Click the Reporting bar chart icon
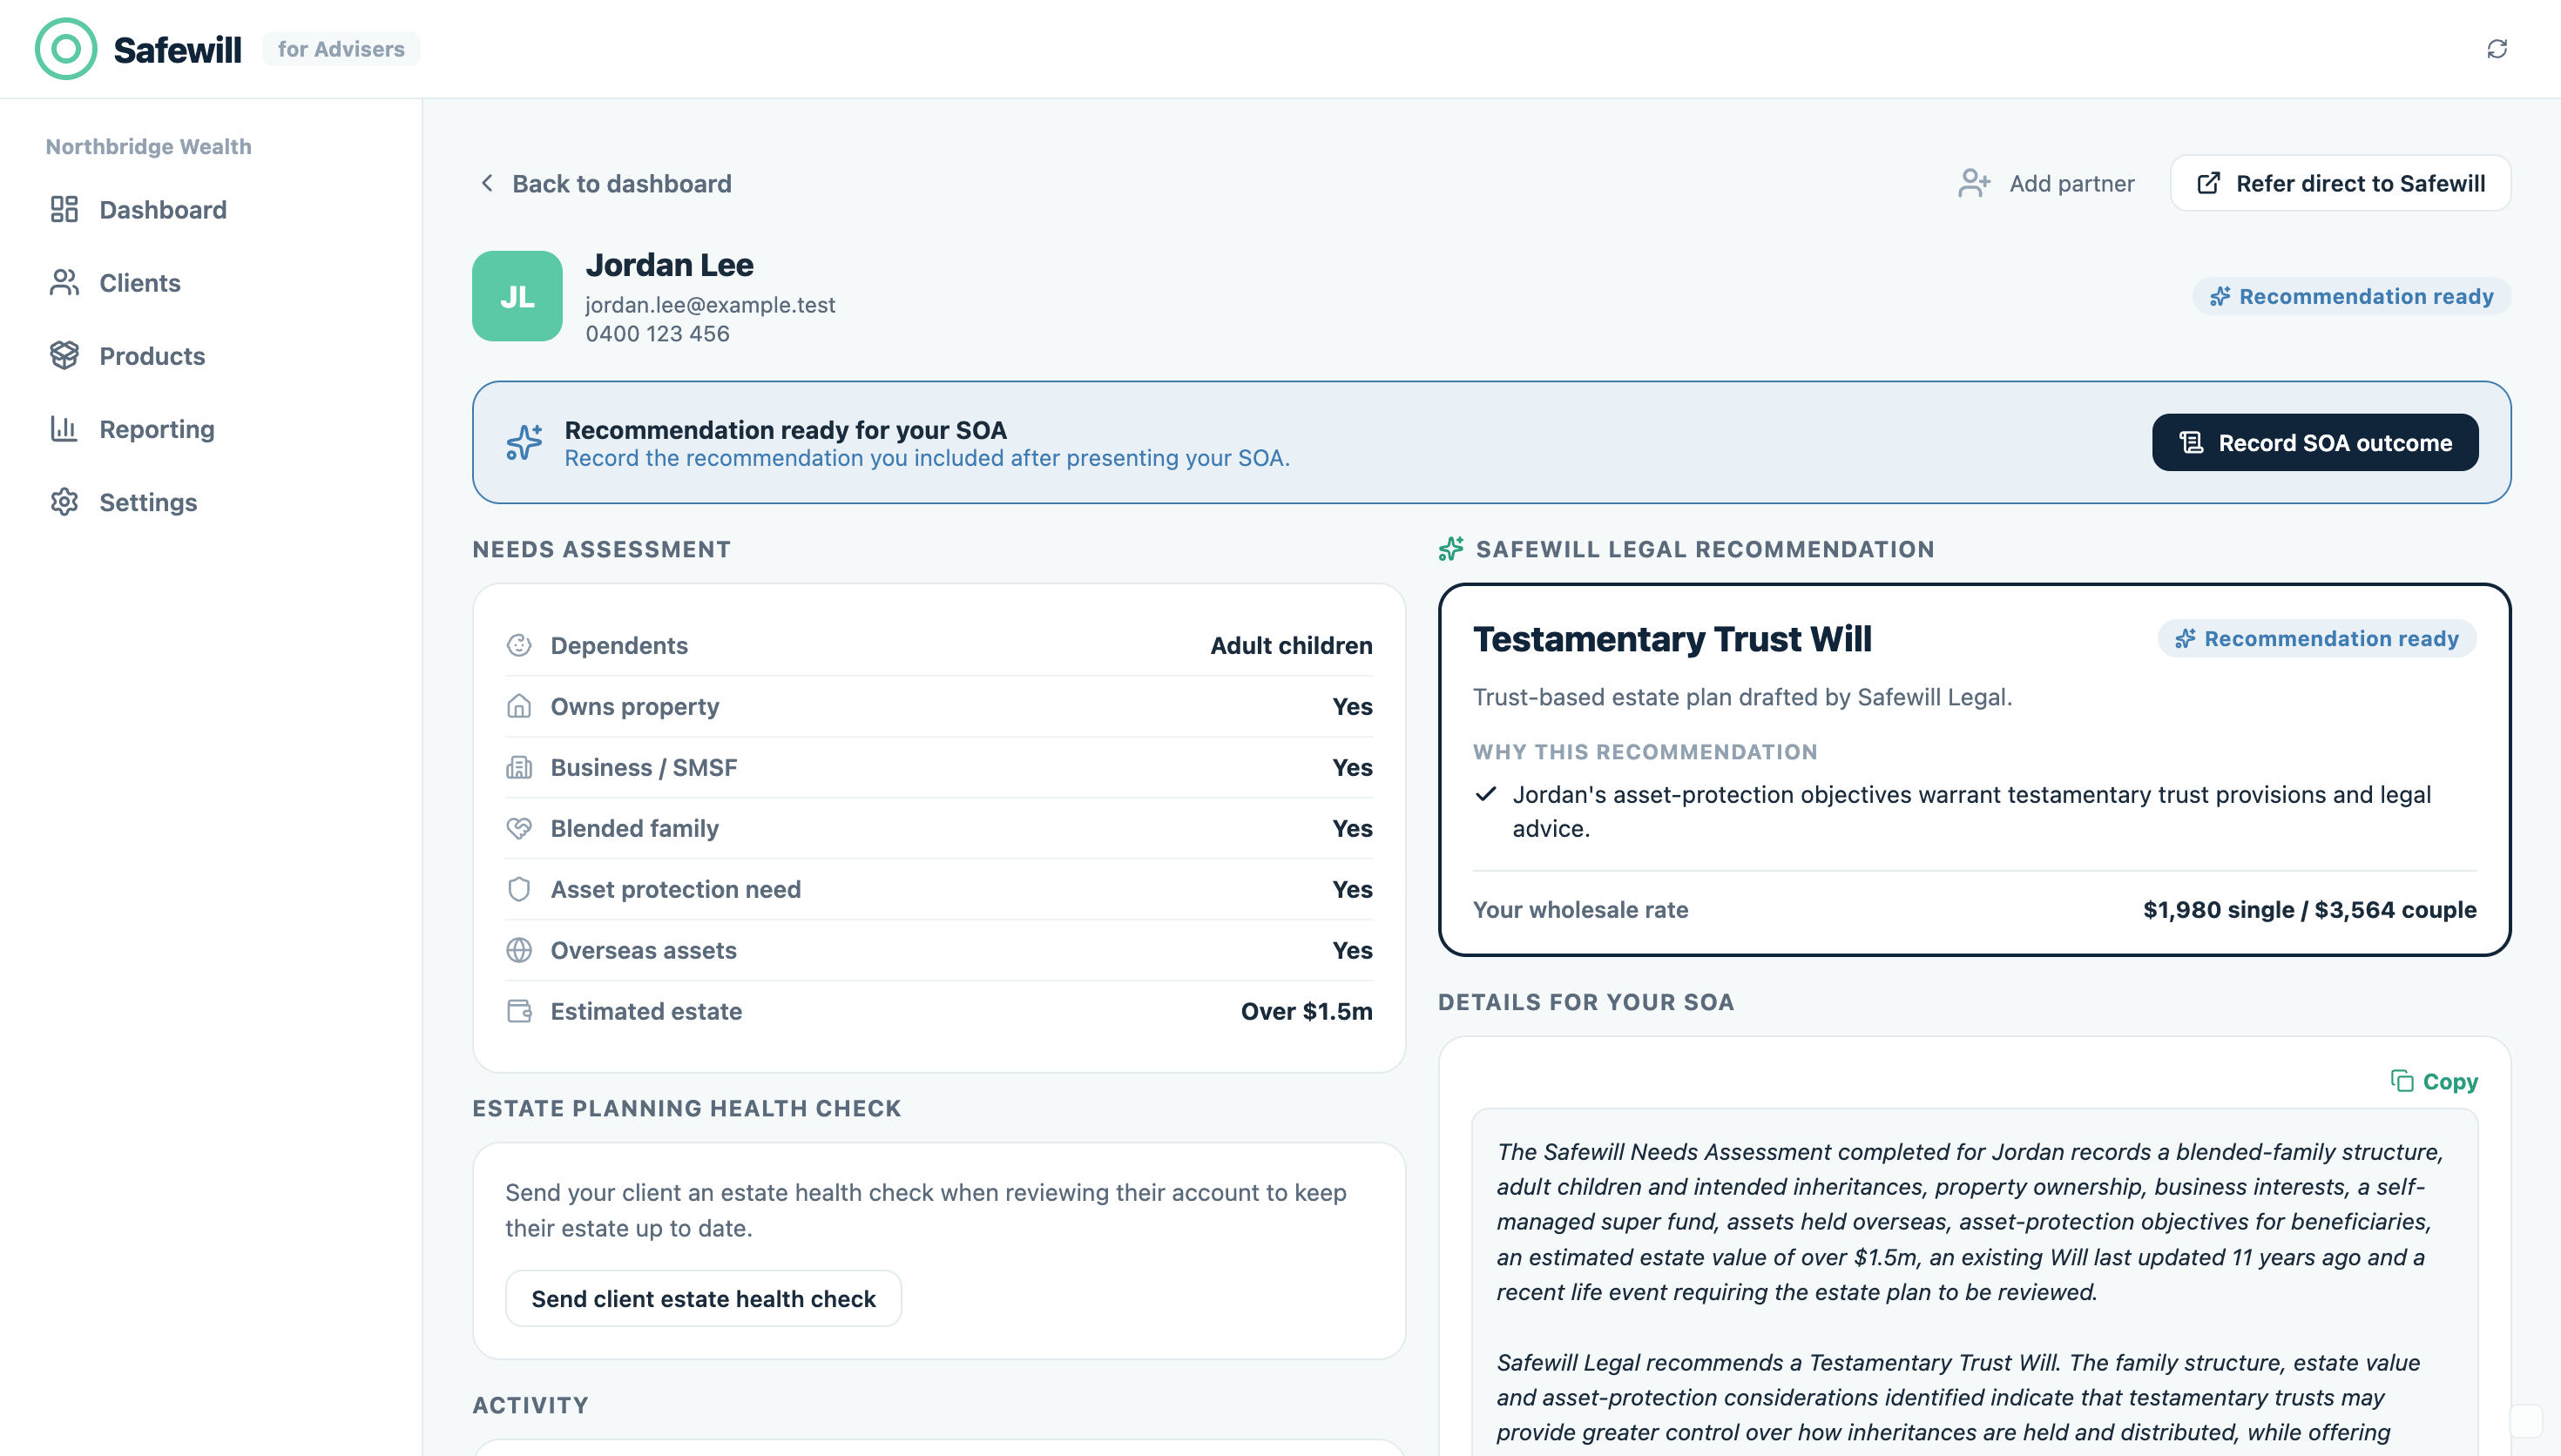Screen dimensions: 2561x1456 pos(64,428)
